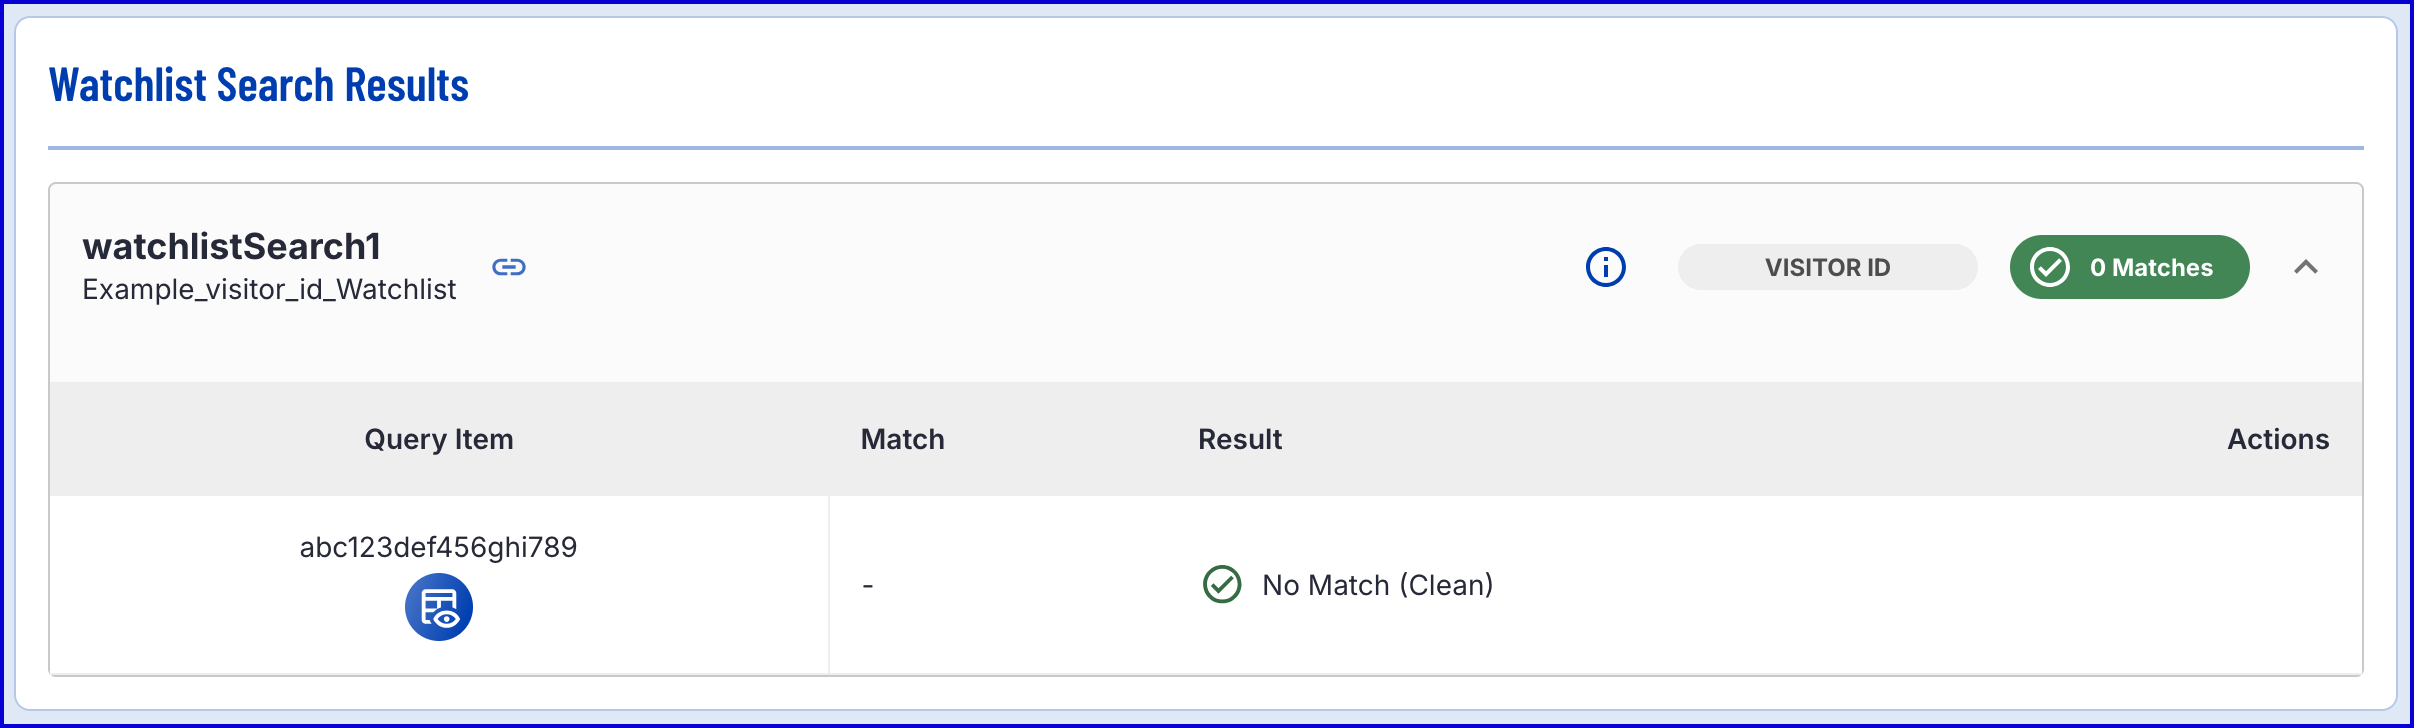Collapse the watchlistSearch1 panel with chevron
This screenshot has width=2414, height=728.
click(2306, 267)
